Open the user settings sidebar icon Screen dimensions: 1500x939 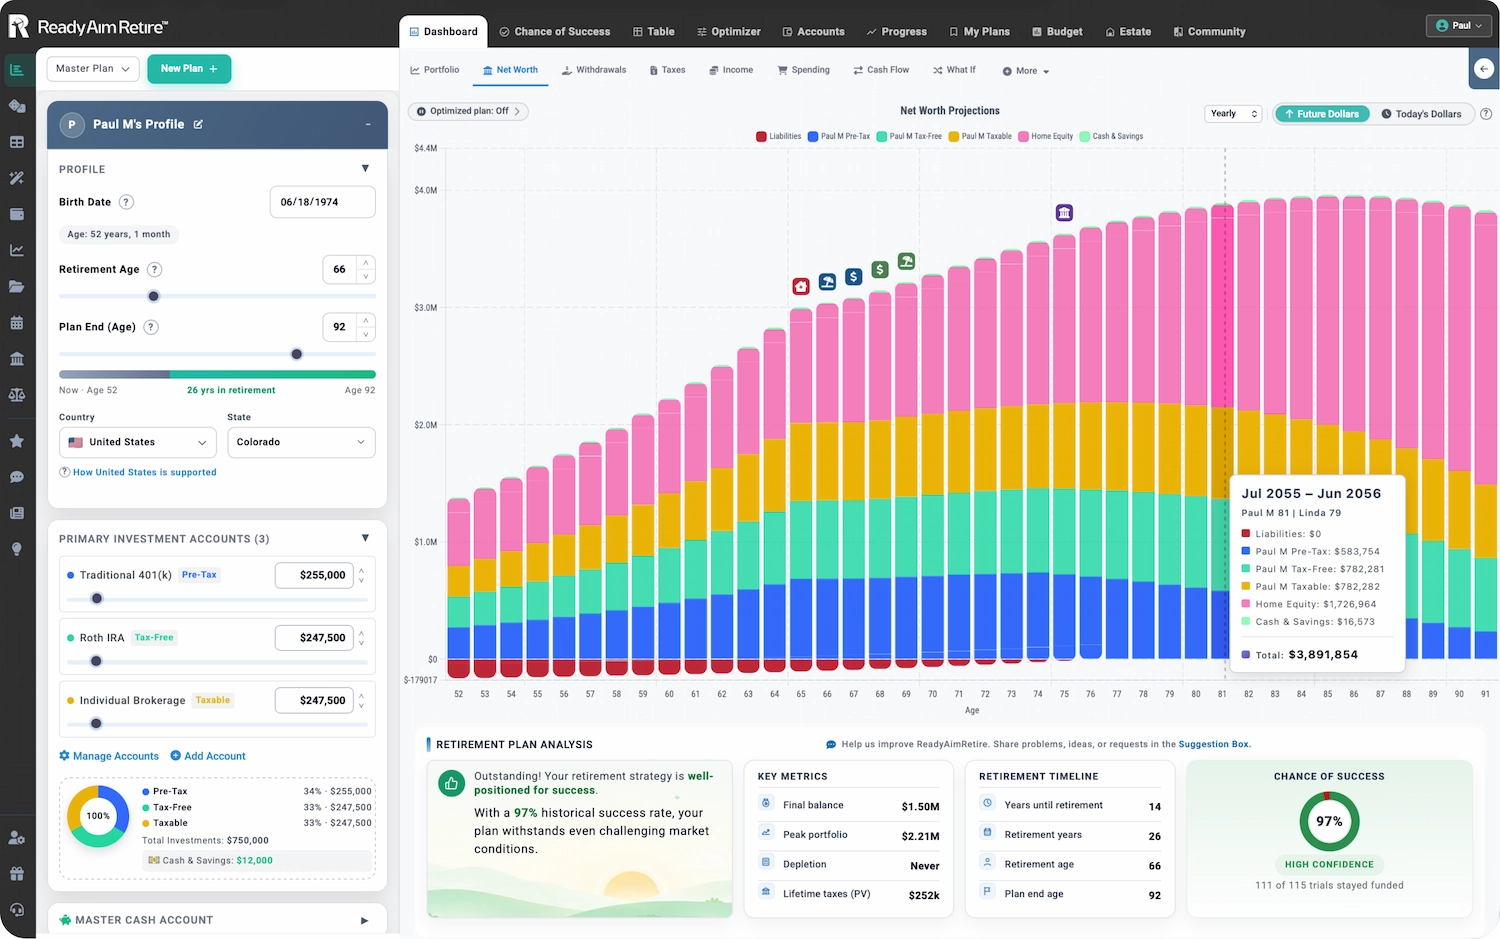17,838
